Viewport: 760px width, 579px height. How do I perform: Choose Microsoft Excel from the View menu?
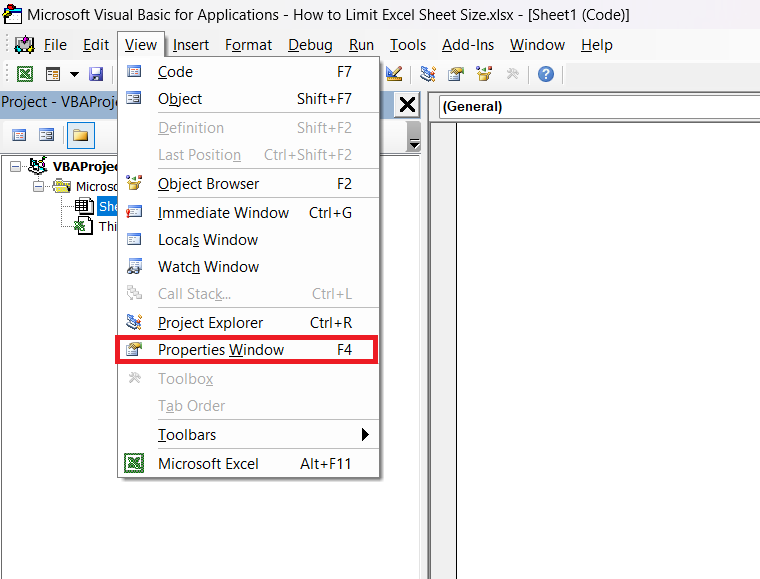point(249,464)
